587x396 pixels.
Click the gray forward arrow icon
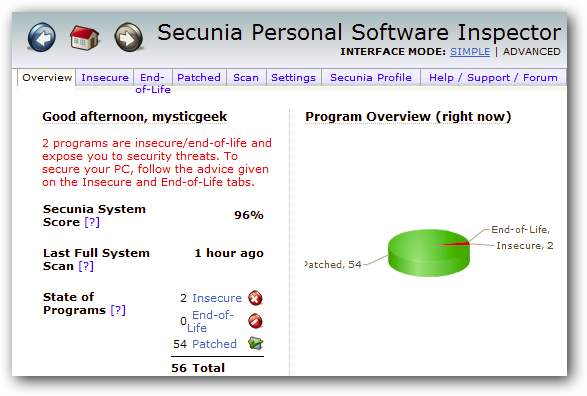click(128, 37)
